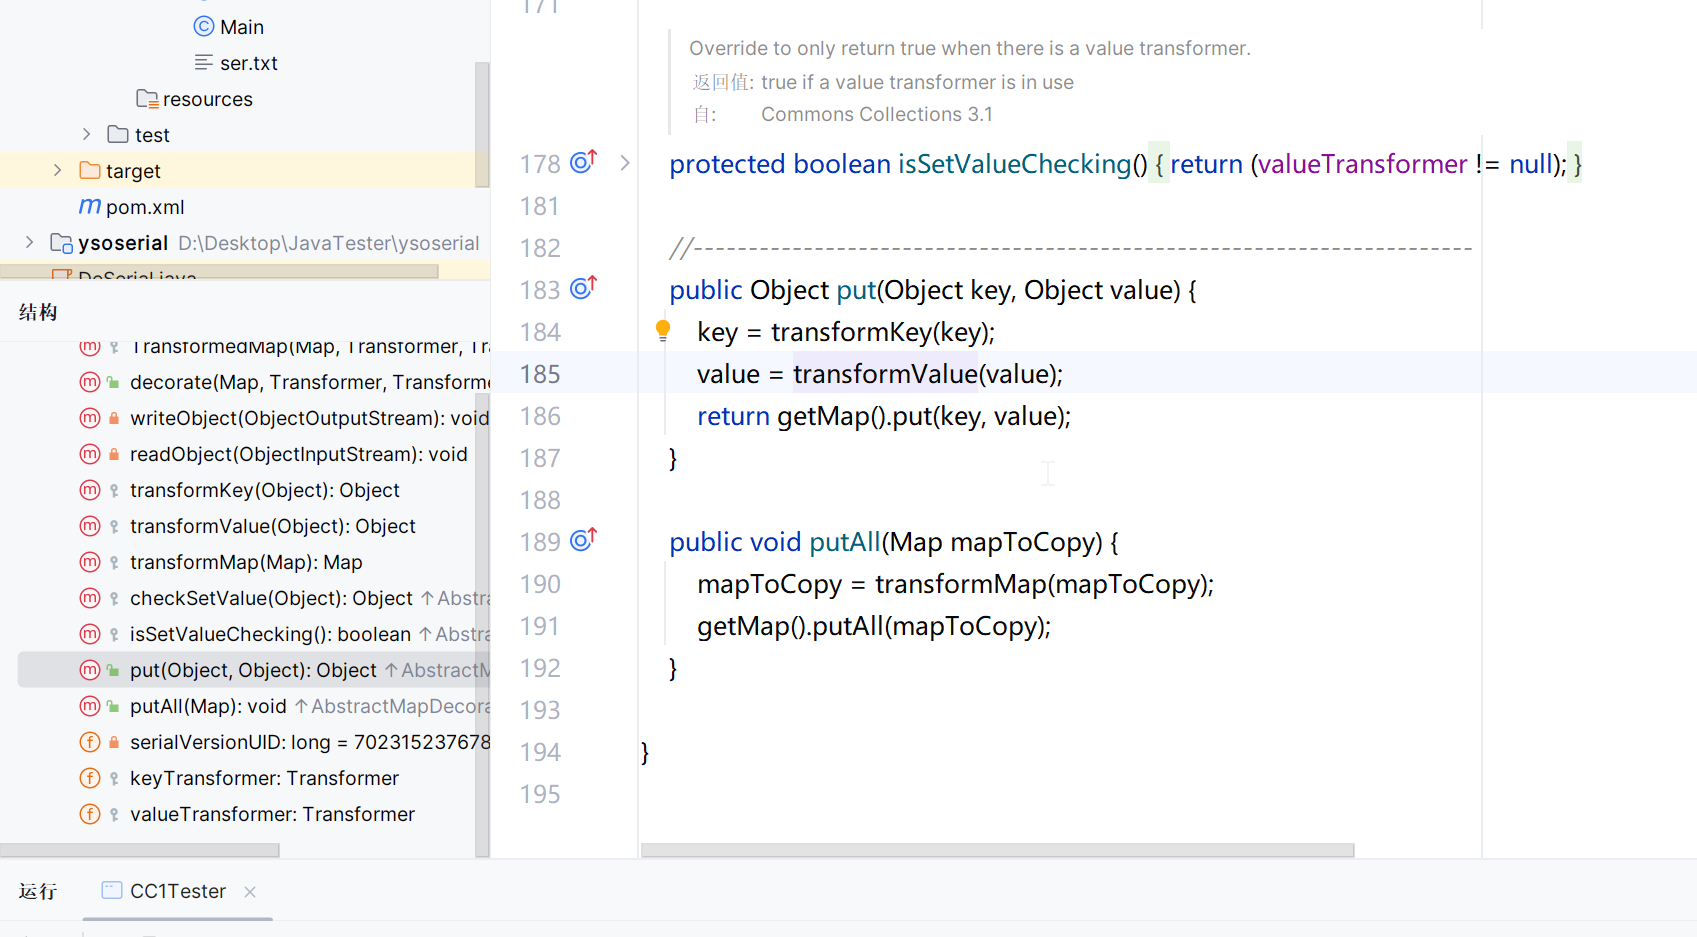Expand the target folder
Viewport: 1697px width, 937px height.
[58, 170]
